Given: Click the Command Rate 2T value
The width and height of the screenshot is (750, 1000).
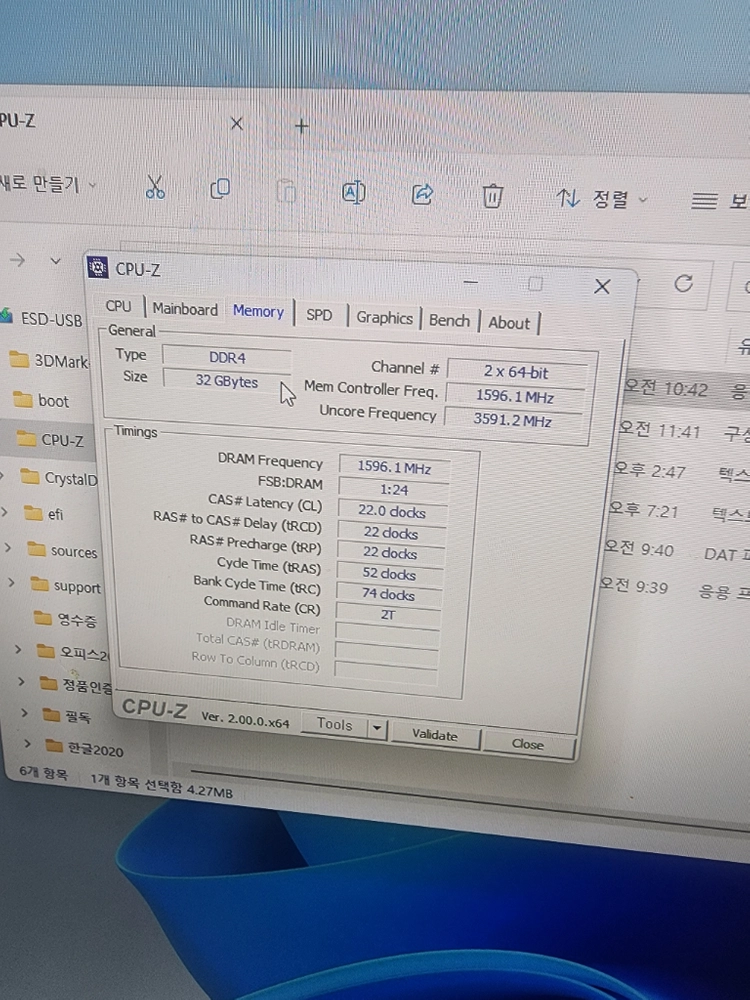Looking at the screenshot, I should click(388, 614).
